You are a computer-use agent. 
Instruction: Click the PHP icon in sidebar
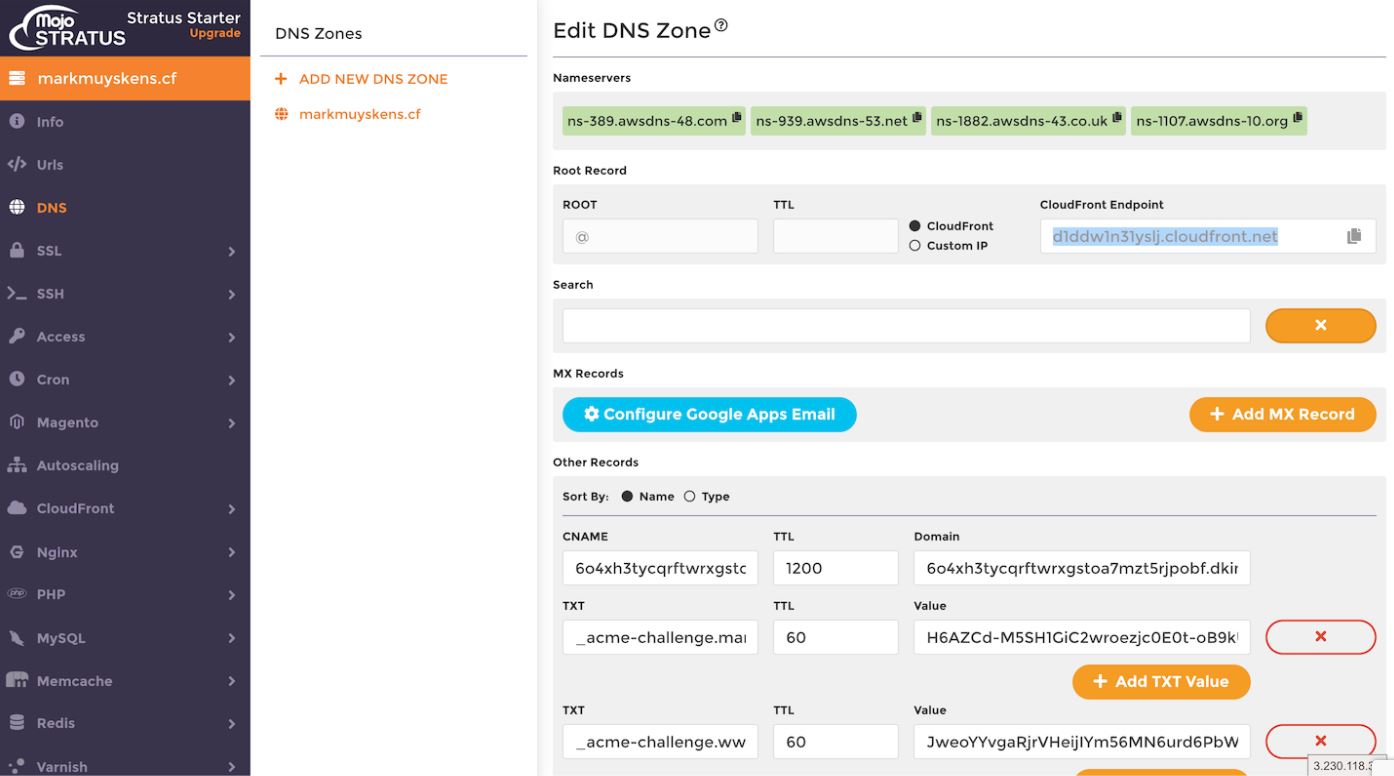(17, 594)
